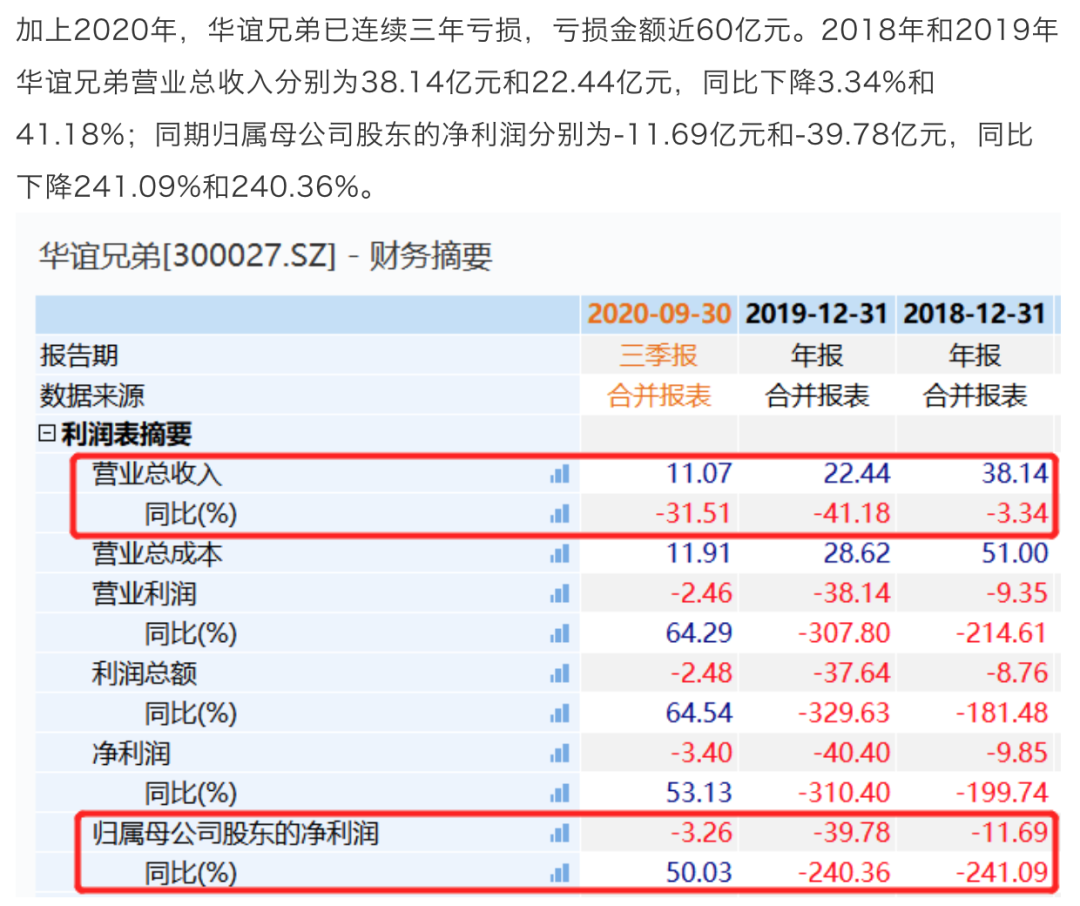Click the chart icon in the 50.03 row
Screen dimensions: 1080x906
point(560,874)
